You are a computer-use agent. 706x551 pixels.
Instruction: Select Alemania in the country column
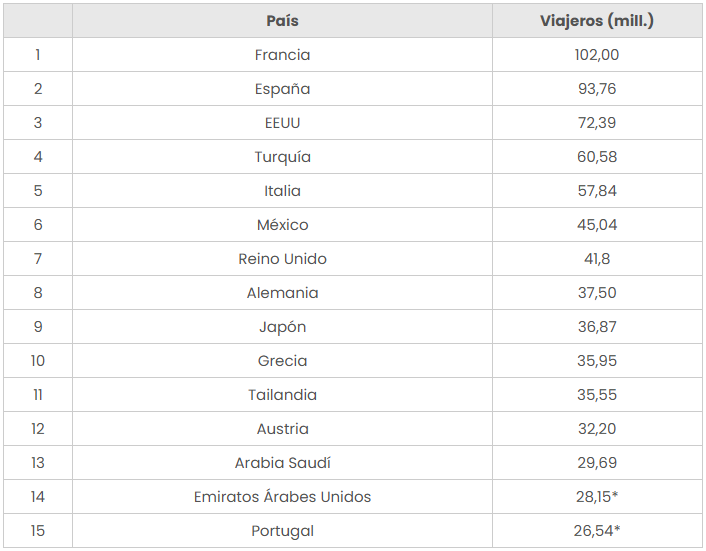click(x=282, y=293)
